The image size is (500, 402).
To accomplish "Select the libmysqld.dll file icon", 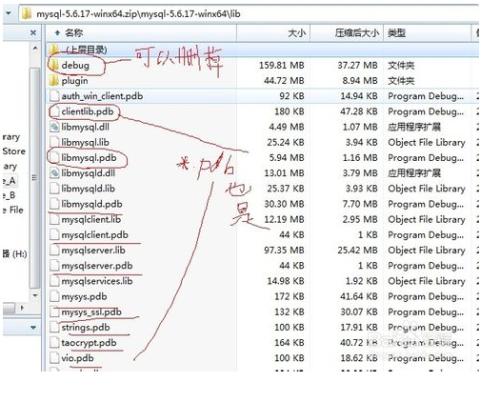I will [x=54, y=173].
